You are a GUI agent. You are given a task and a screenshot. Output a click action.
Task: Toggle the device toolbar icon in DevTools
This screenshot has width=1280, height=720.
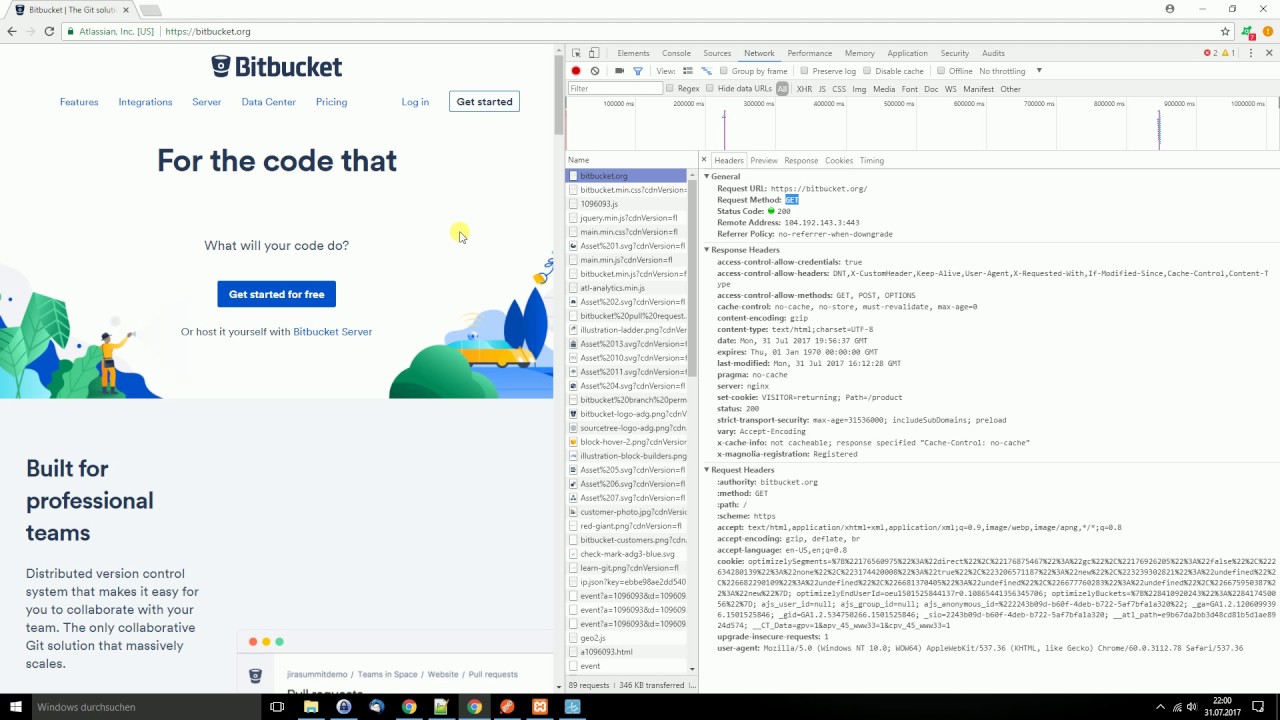[x=593, y=53]
